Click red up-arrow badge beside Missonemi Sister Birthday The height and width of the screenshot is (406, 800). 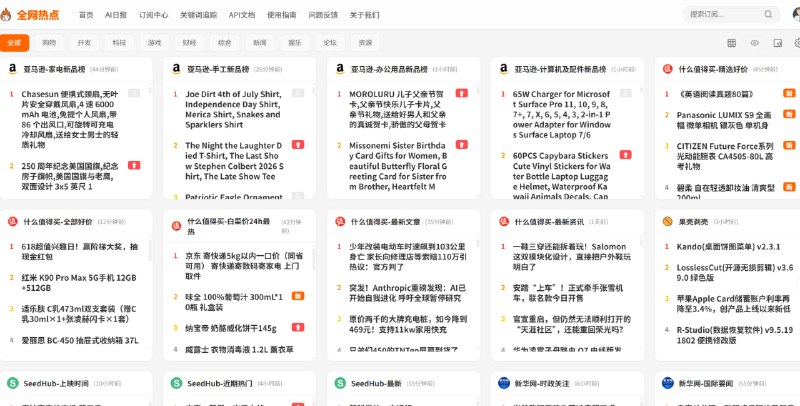[x=462, y=145]
